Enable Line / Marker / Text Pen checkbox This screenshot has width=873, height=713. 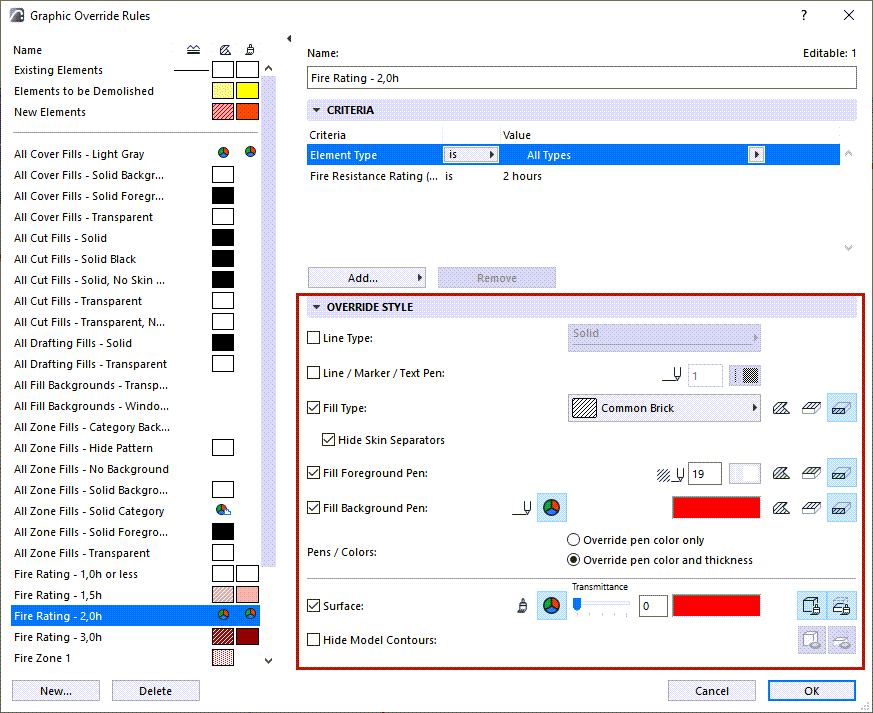pos(313,373)
